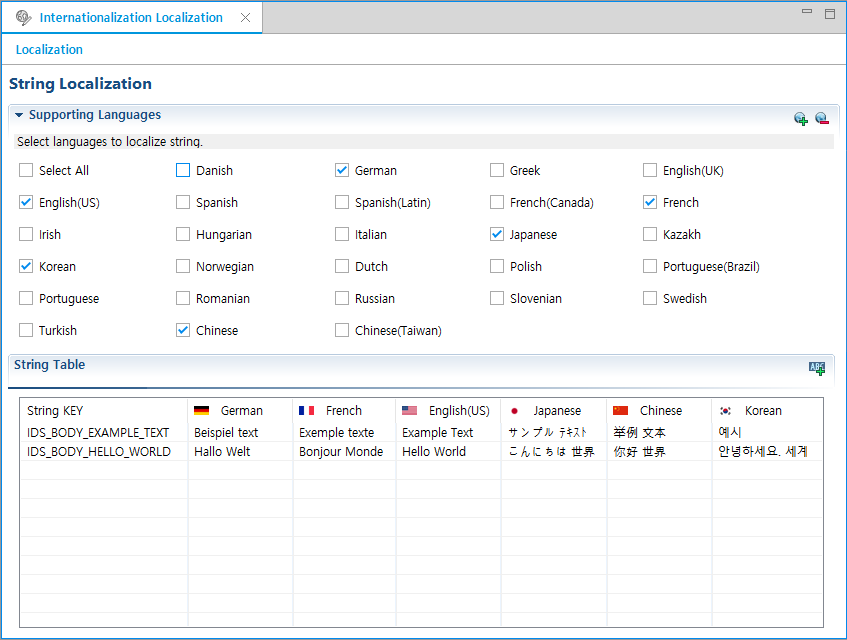Click the Remove Language globe icon
The width and height of the screenshot is (847, 640).
point(822,118)
